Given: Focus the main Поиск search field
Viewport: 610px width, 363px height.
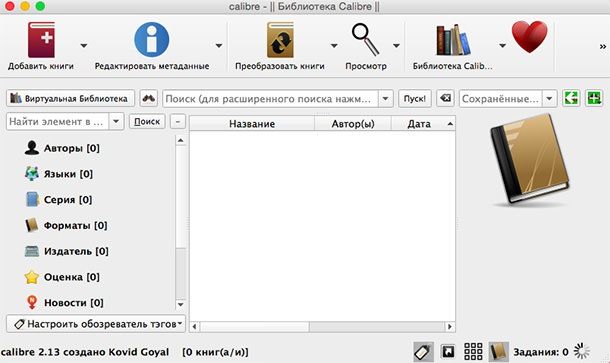Looking at the screenshot, I should (x=270, y=98).
